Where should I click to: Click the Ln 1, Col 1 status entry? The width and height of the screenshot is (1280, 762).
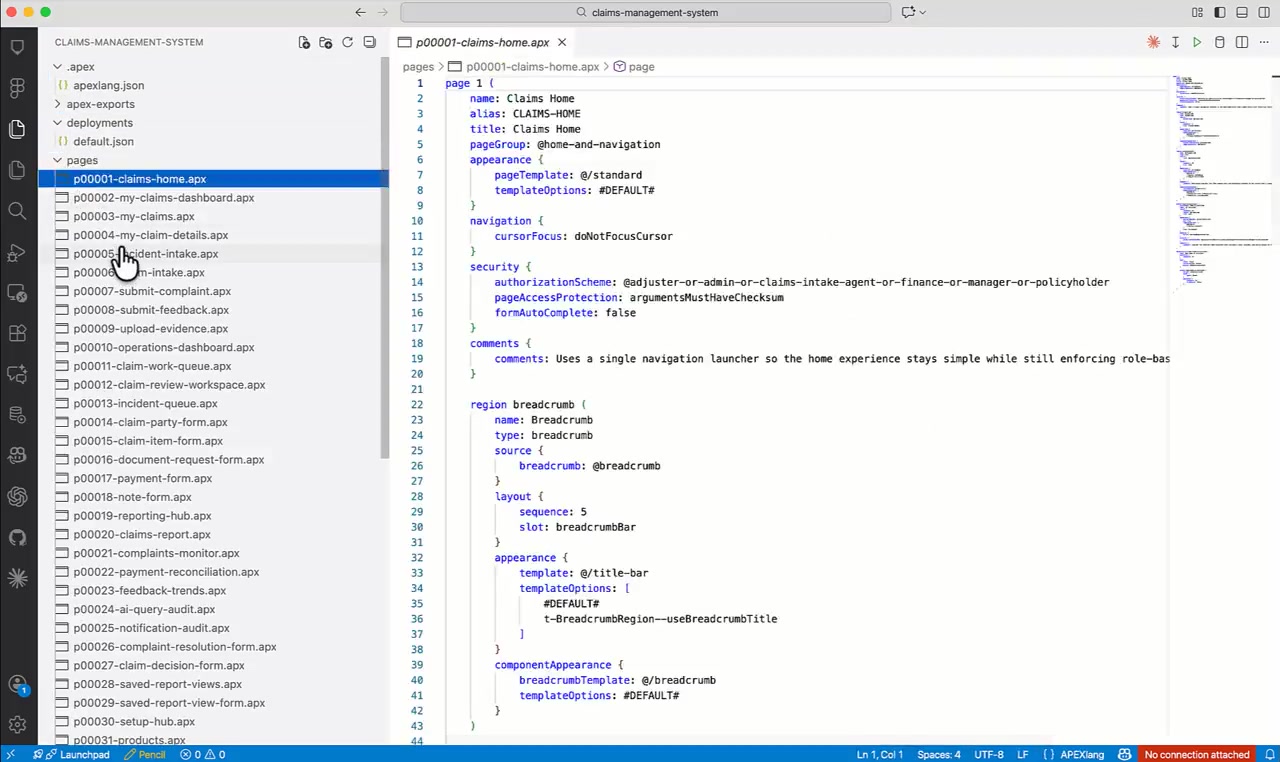pos(879,754)
